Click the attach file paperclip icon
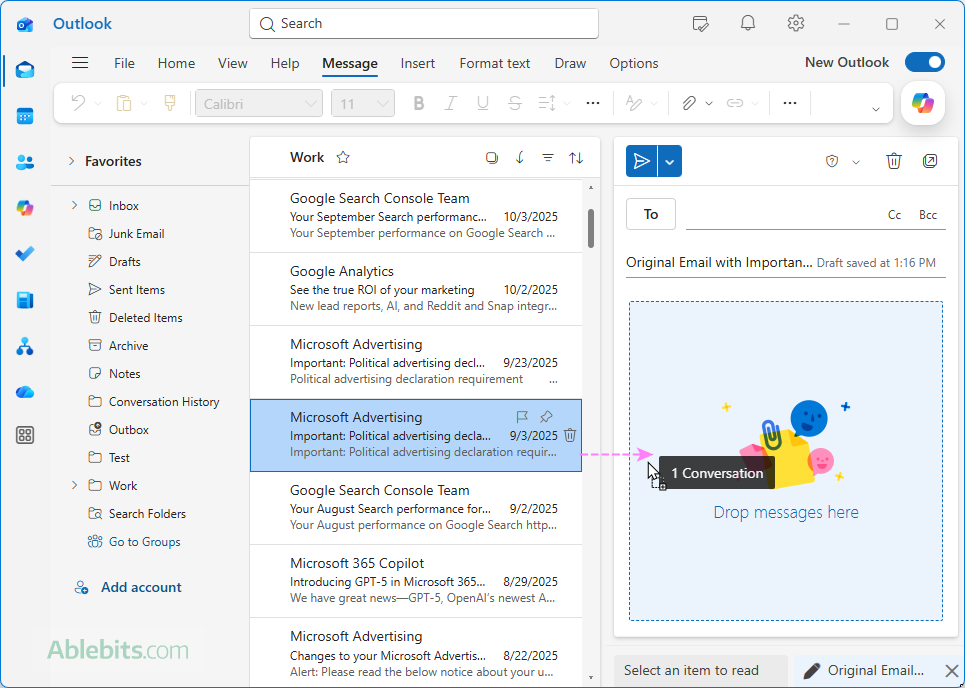 coord(689,103)
